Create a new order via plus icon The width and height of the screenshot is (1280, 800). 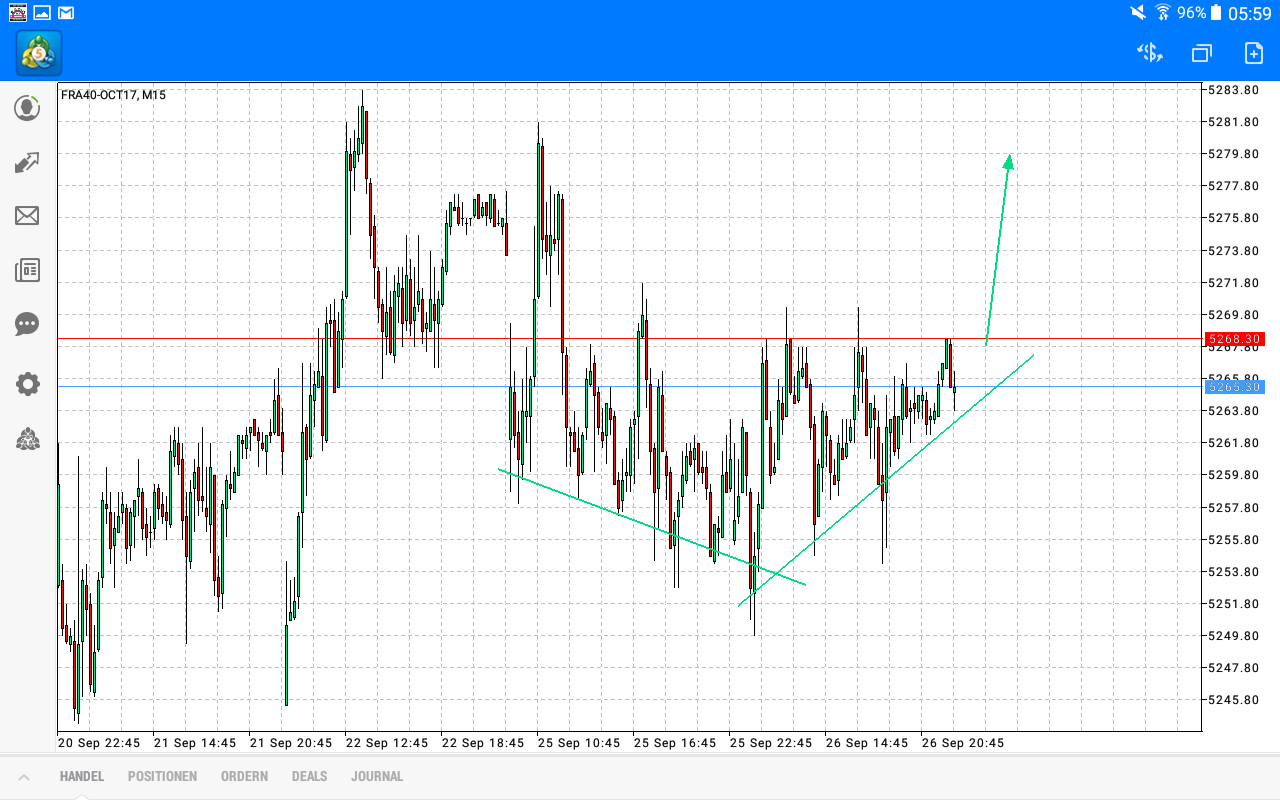(1253, 53)
